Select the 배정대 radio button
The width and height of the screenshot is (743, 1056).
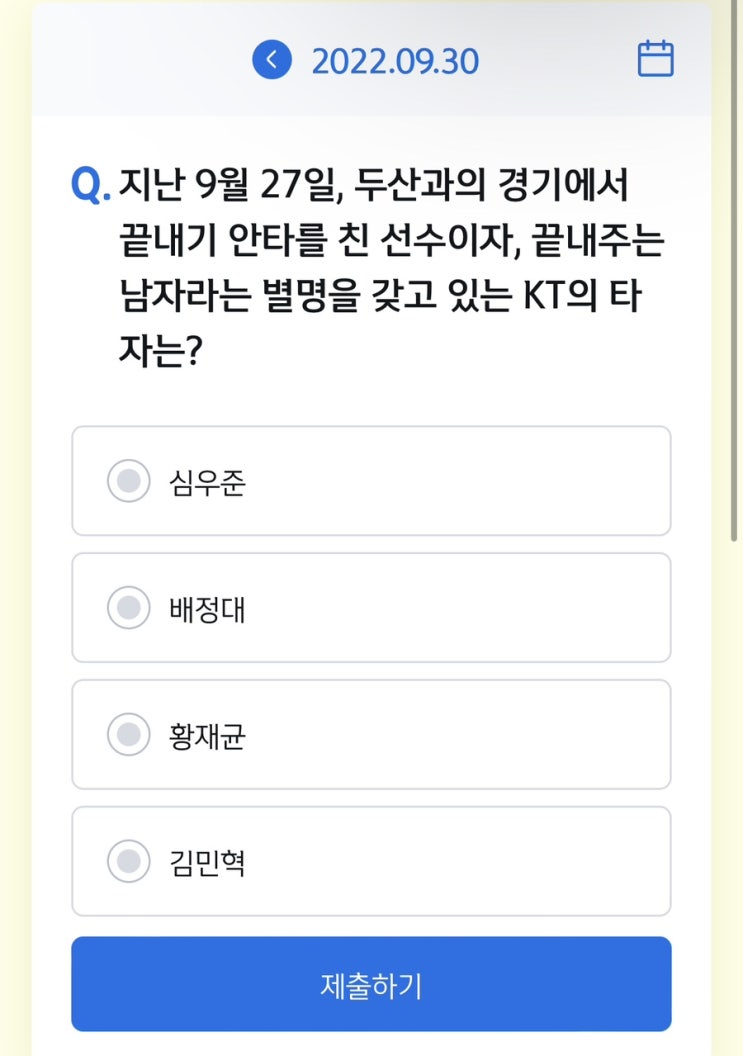pos(128,608)
